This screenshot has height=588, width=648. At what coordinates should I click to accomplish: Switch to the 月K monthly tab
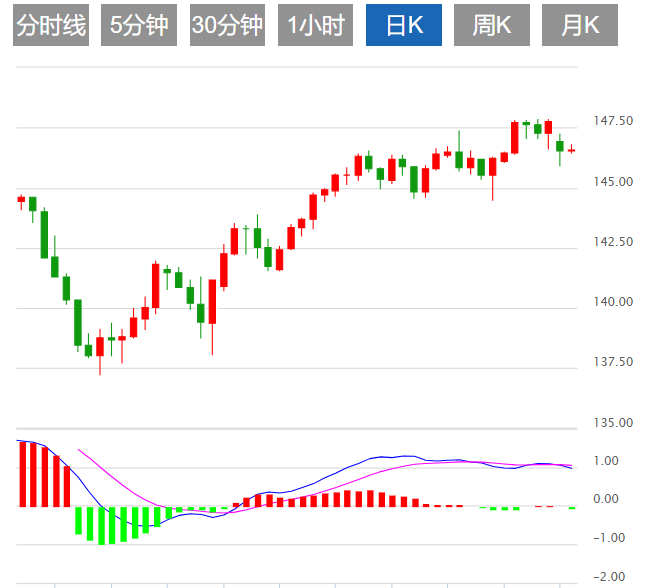pos(580,25)
